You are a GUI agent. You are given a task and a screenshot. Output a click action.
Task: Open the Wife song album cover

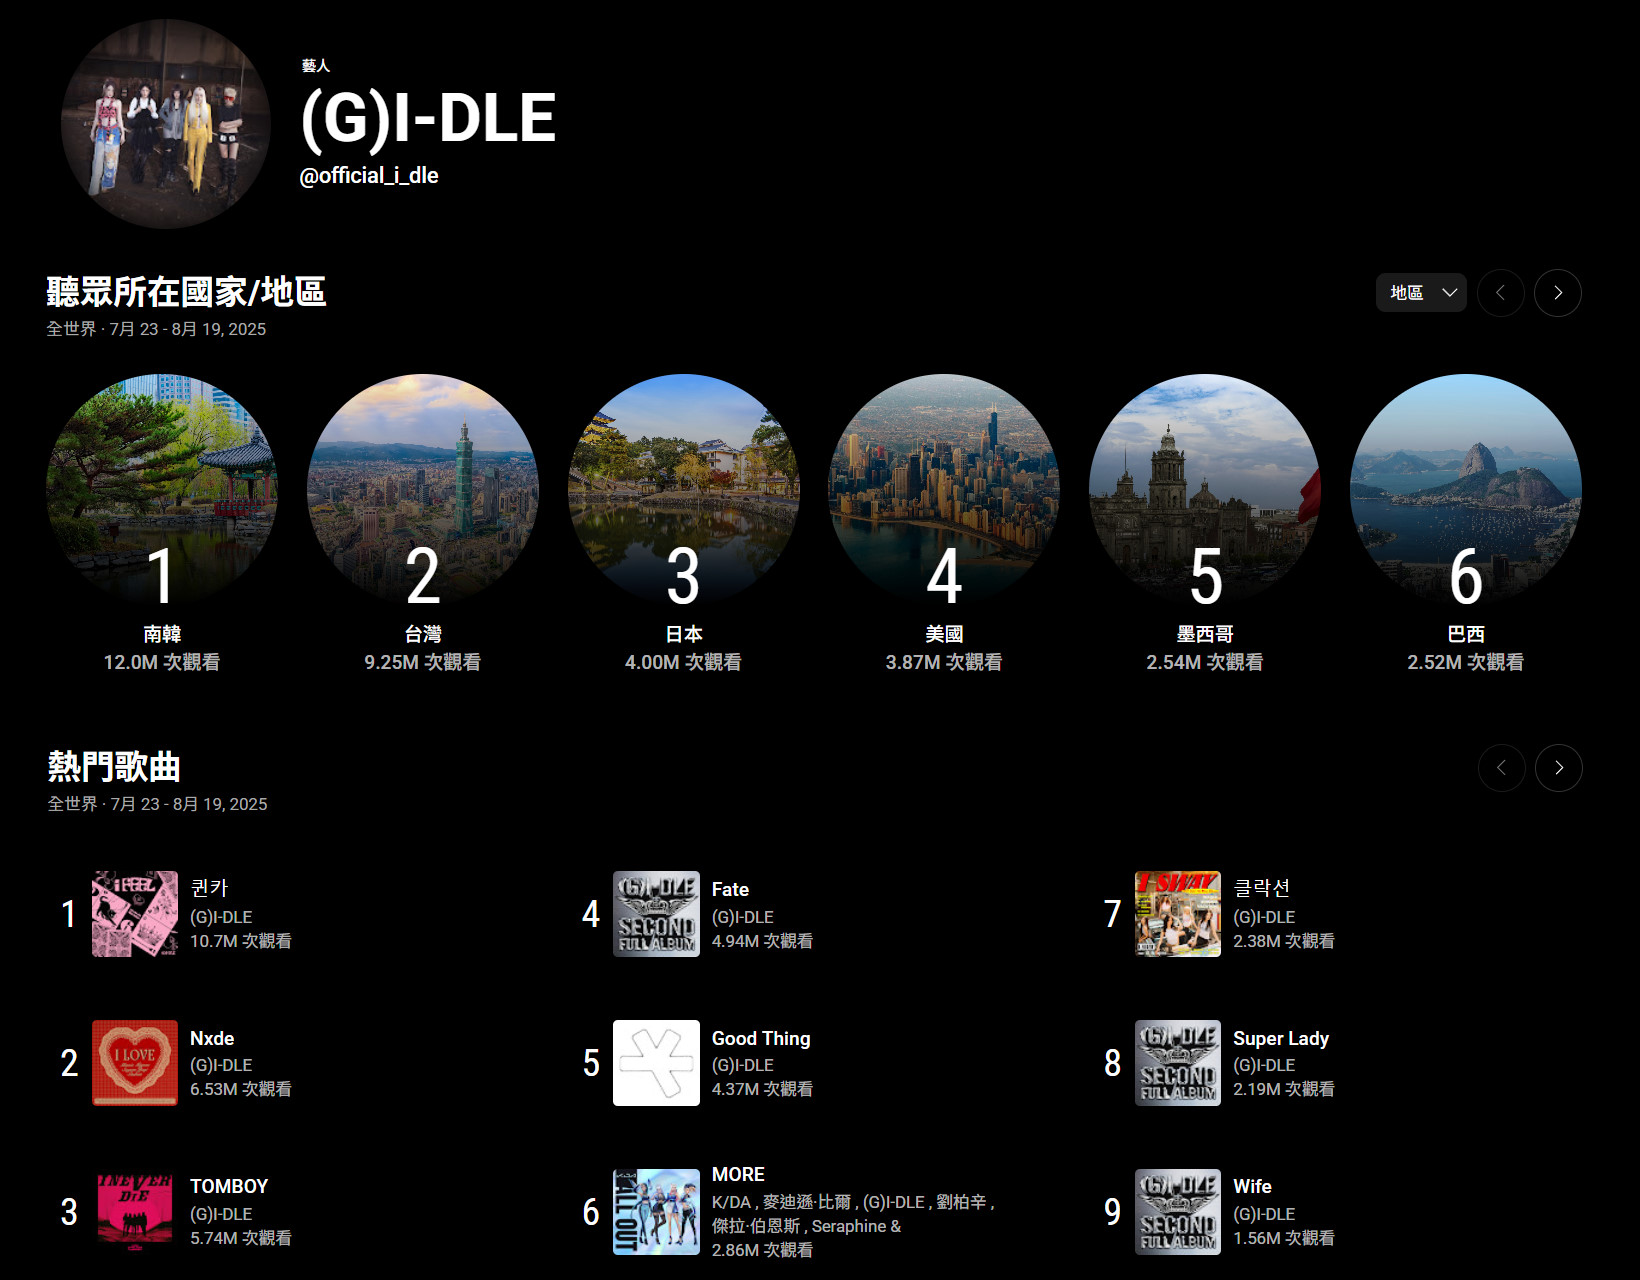(x=1177, y=1211)
